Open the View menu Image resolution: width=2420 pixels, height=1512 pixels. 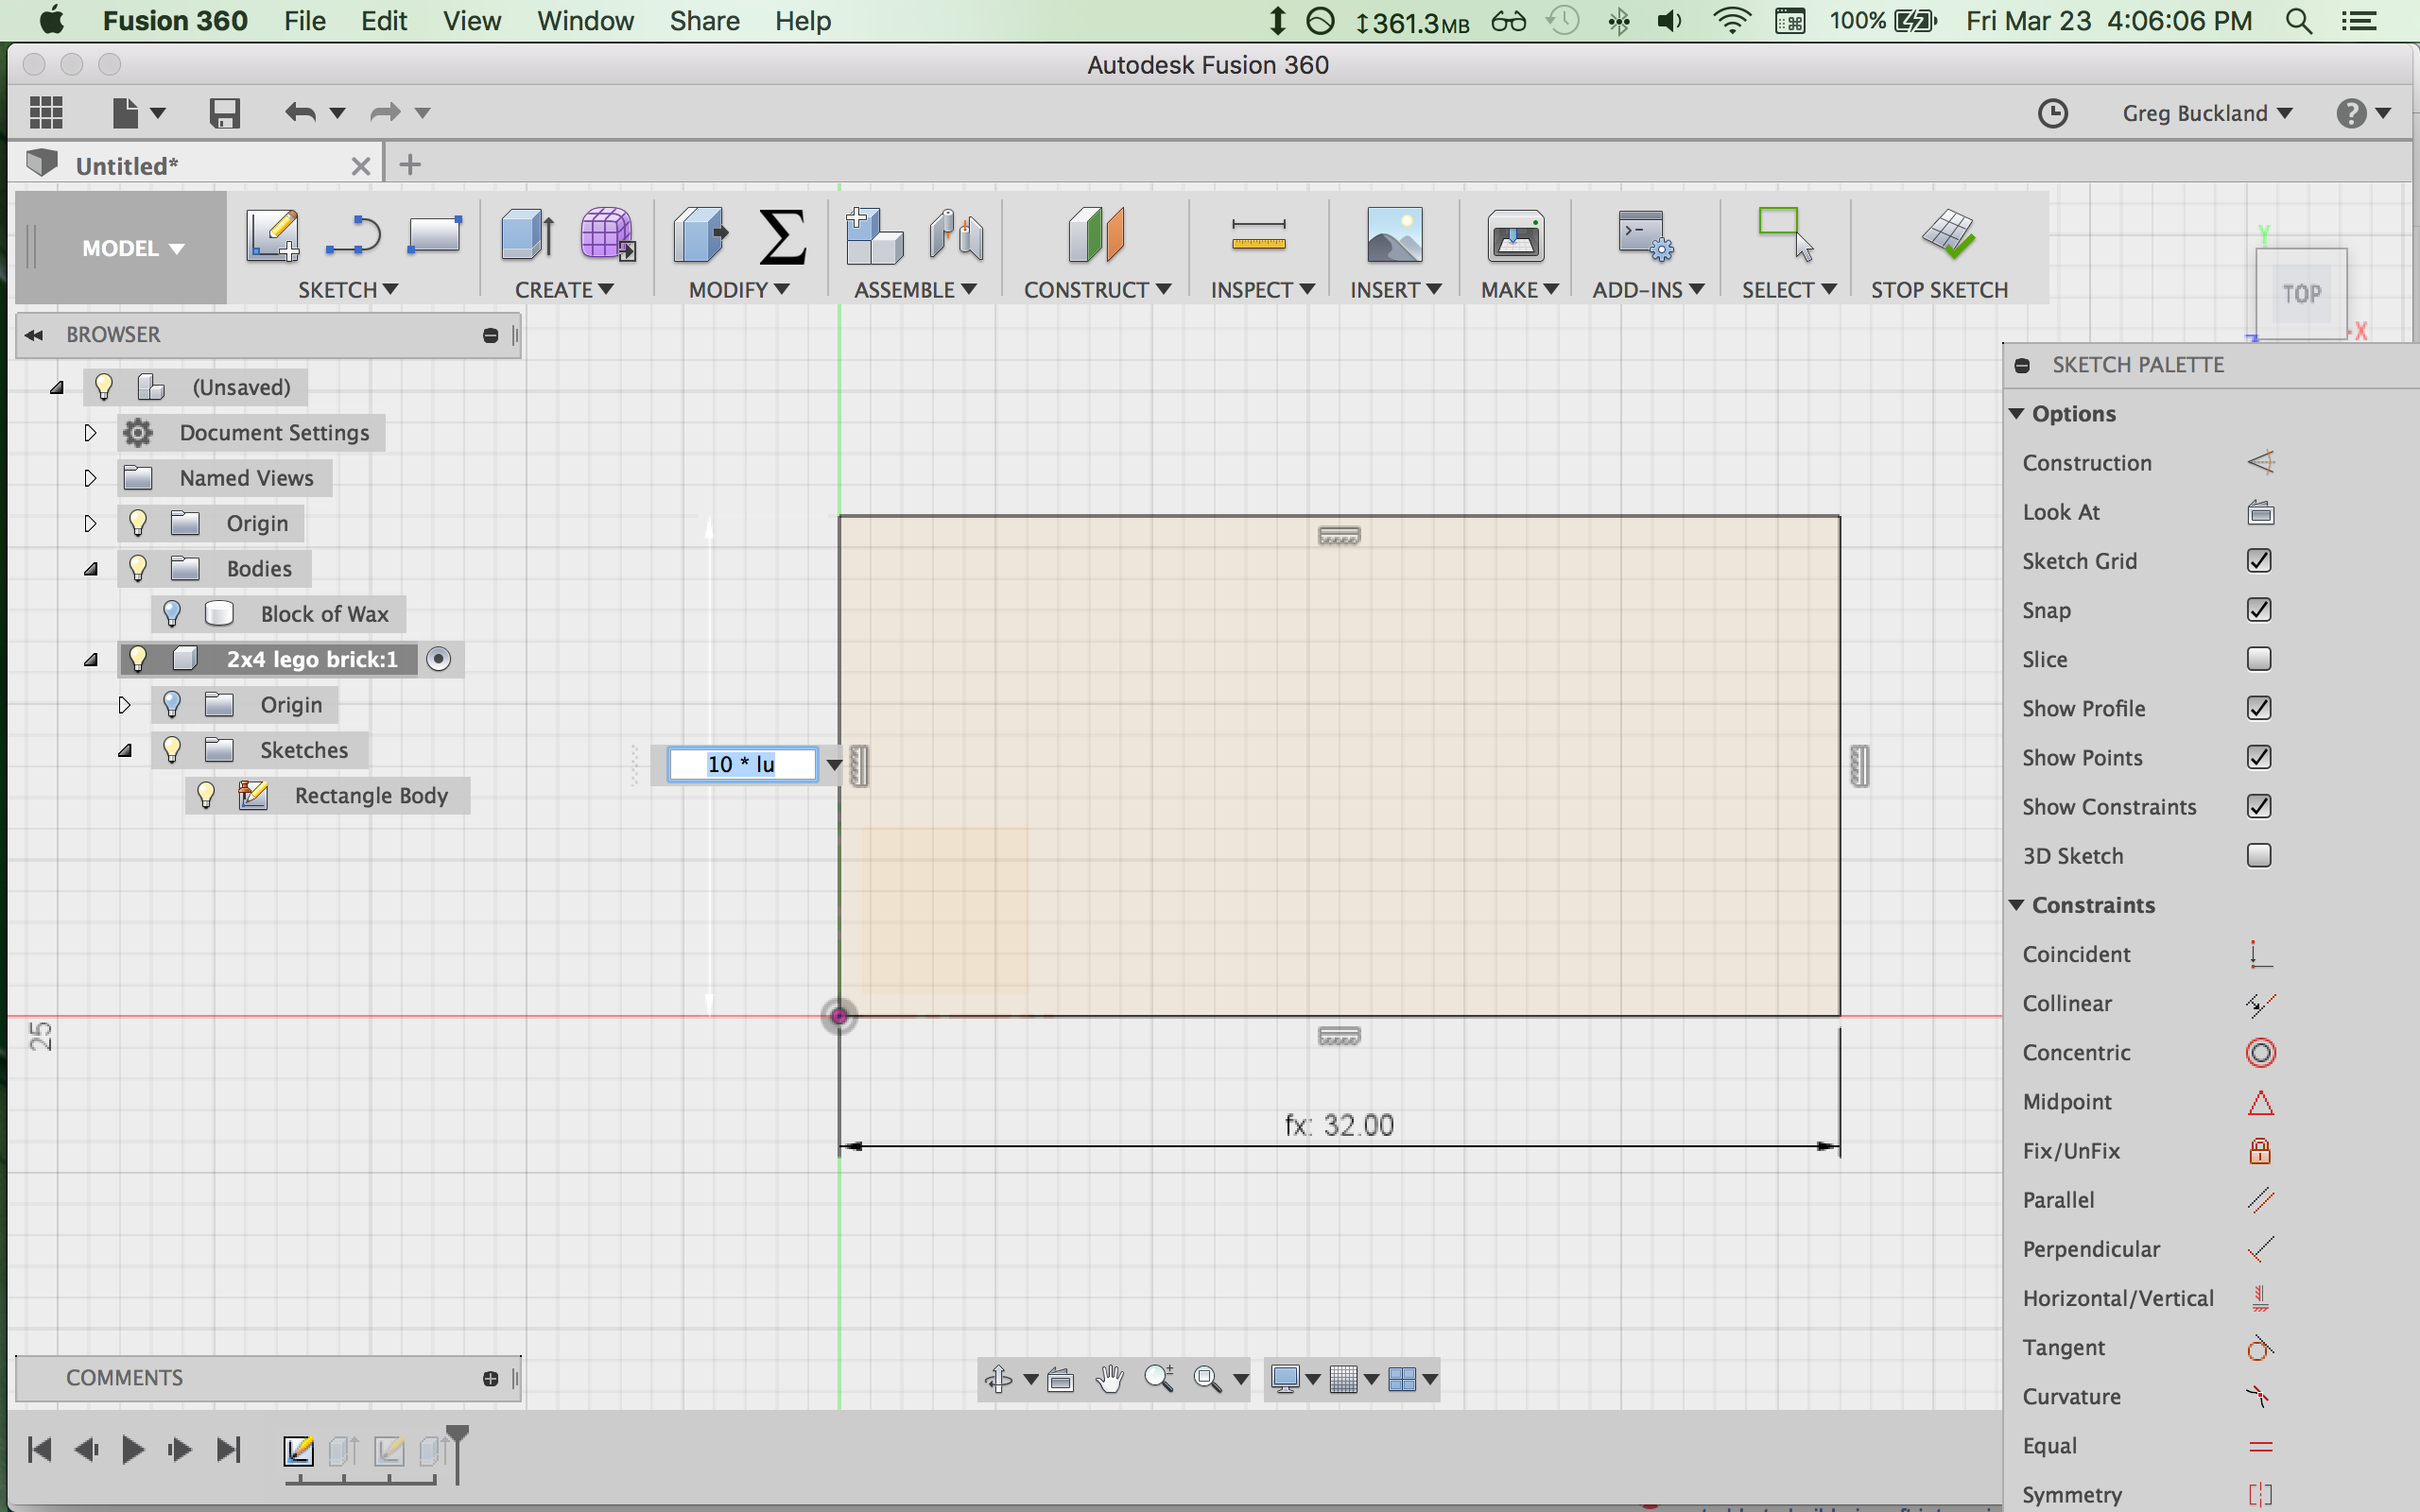(472, 21)
